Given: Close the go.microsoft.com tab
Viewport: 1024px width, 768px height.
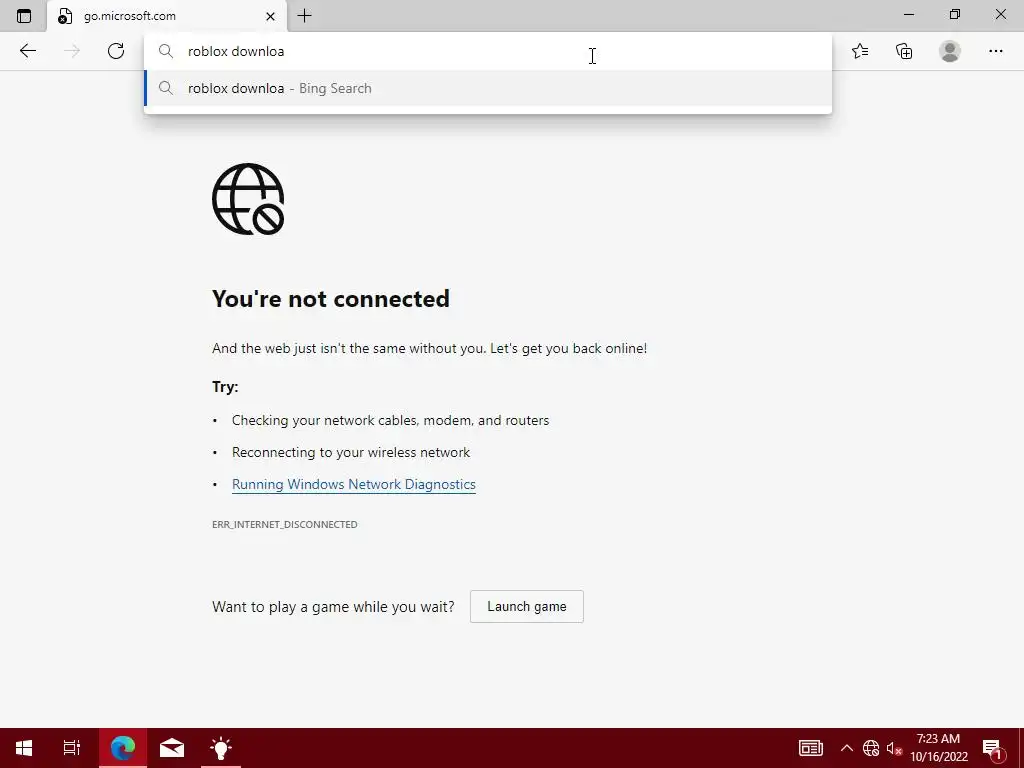Looking at the screenshot, I should 270,16.
